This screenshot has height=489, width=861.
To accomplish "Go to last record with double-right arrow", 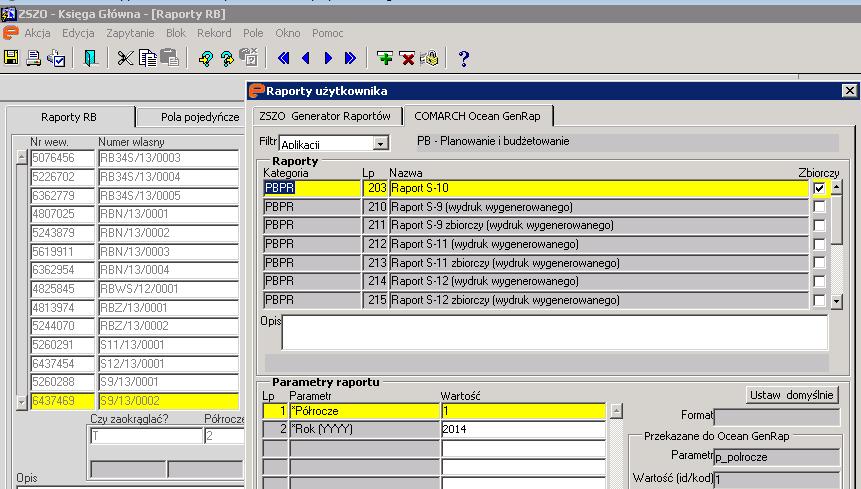I will [x=350, y=58].
